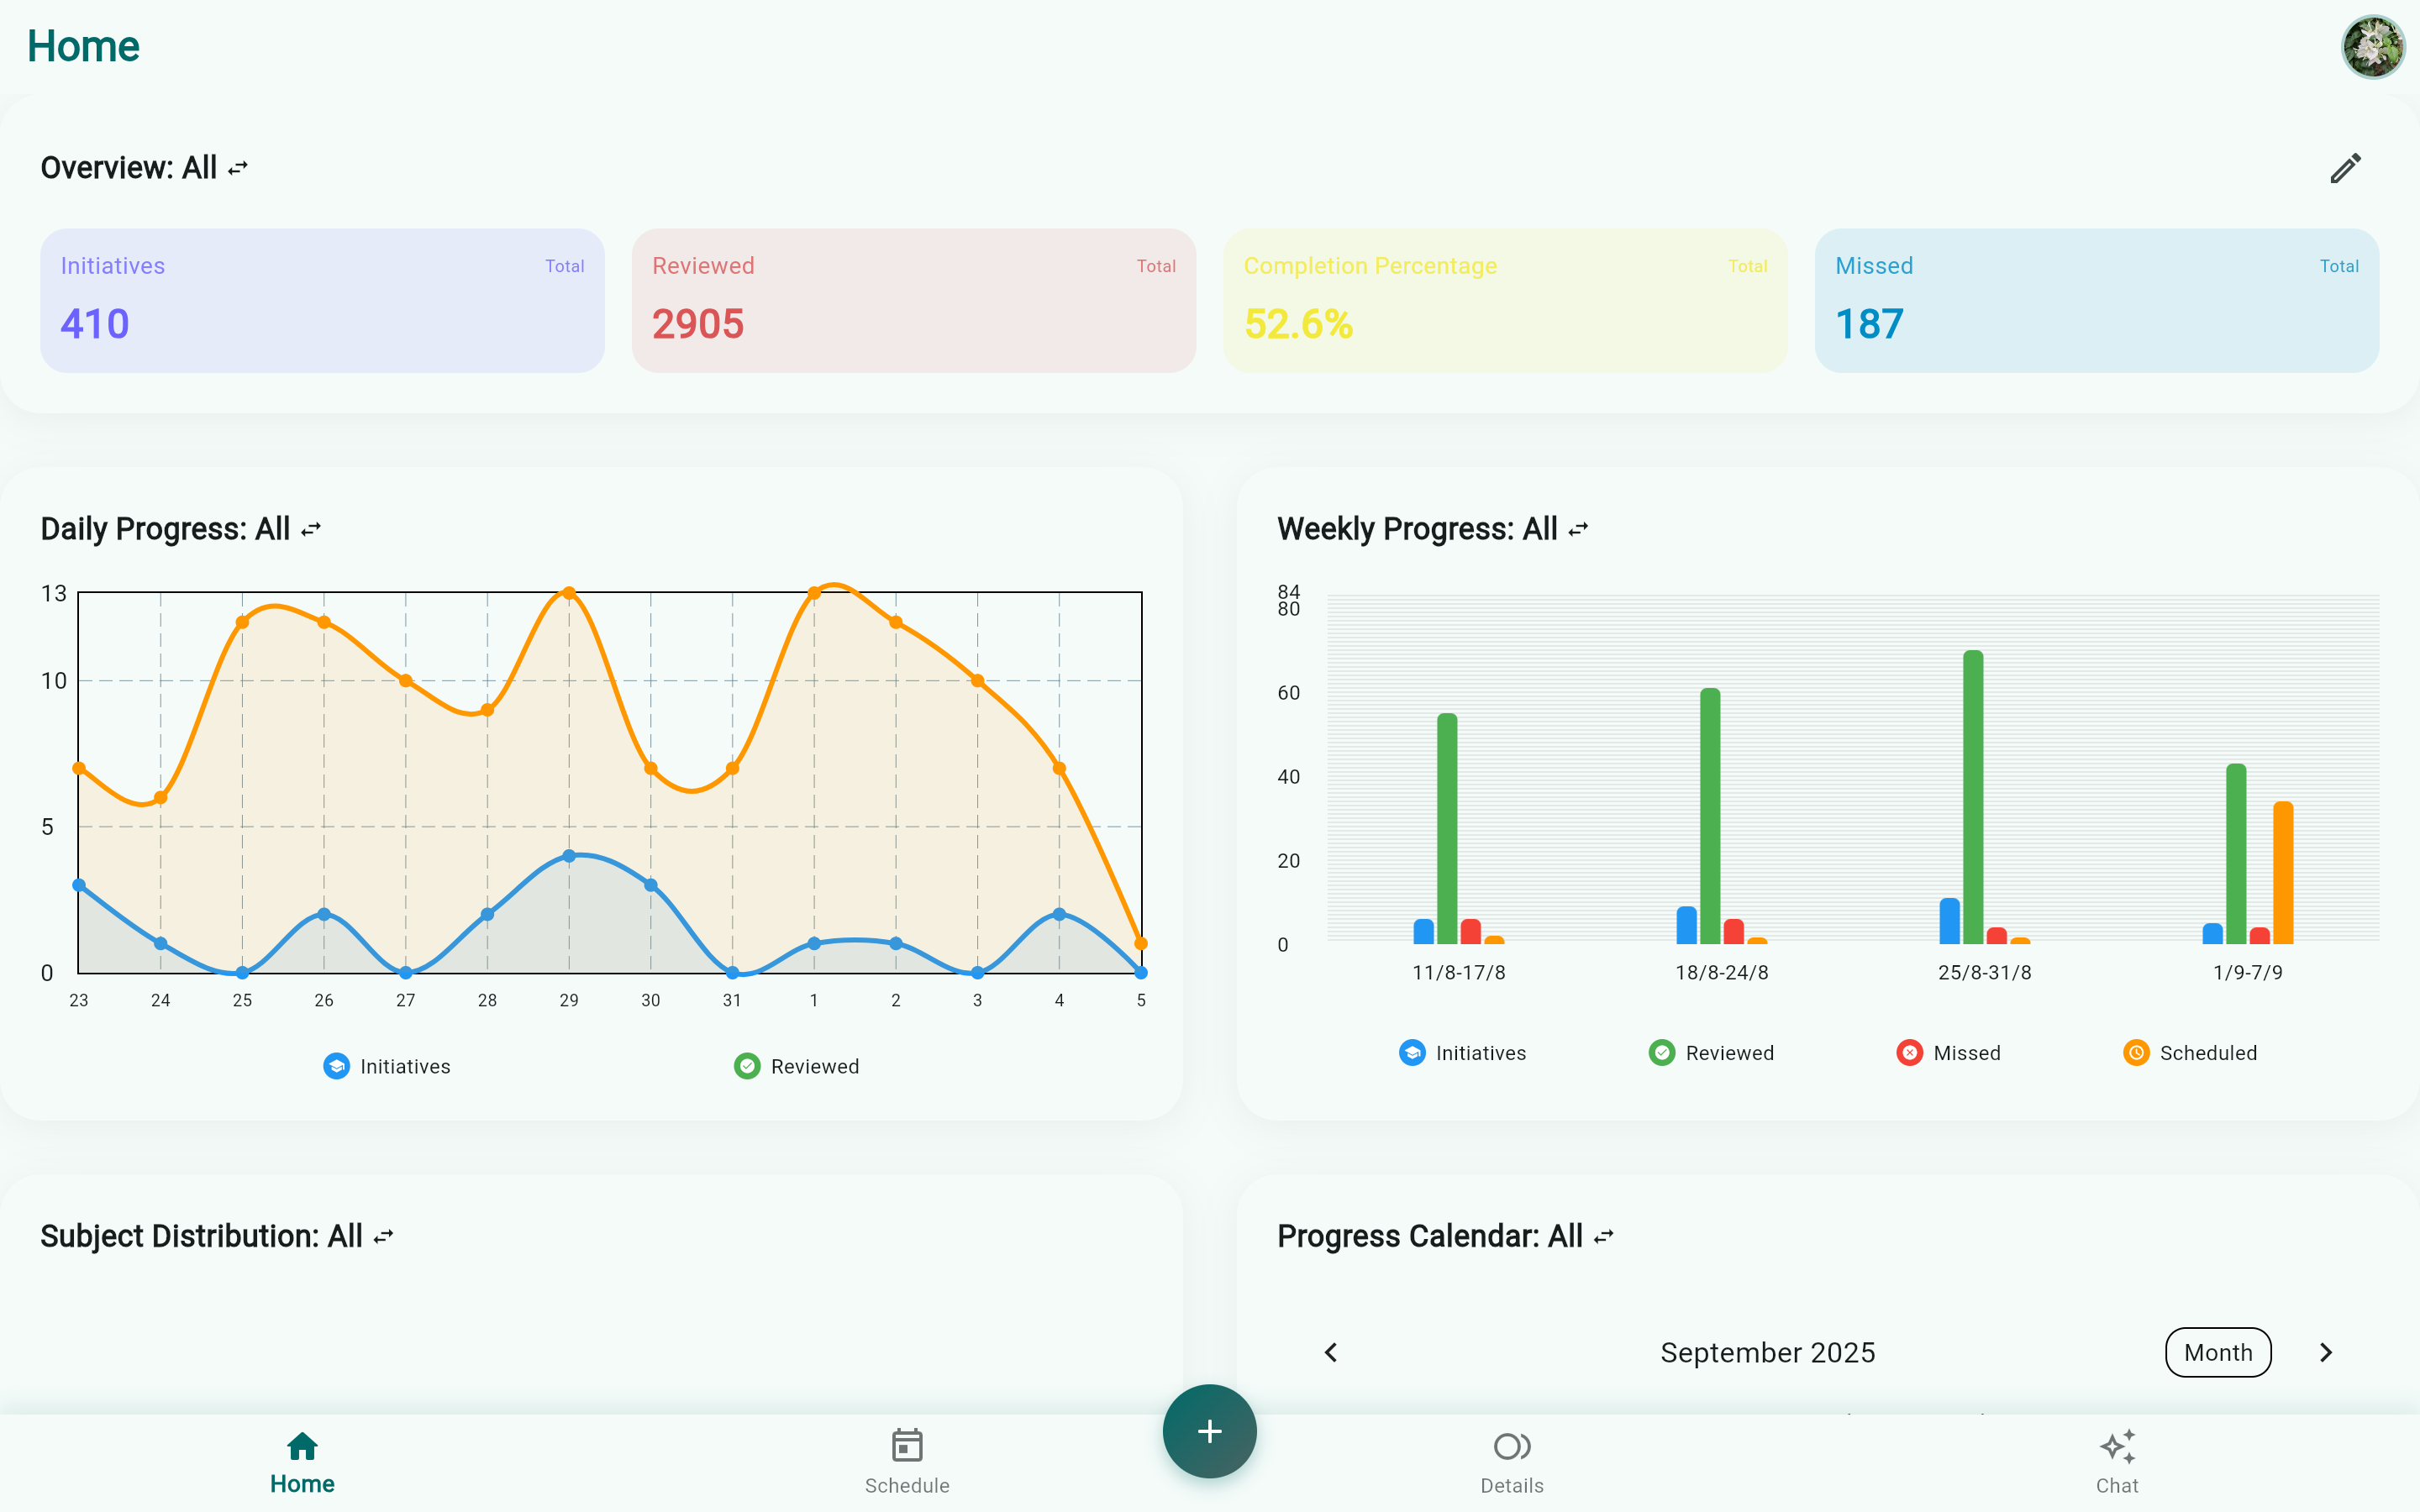Open the Initiatives total card
Image resolution: width=2420 pixels, height=1512 pixels.
pos(322,301)
